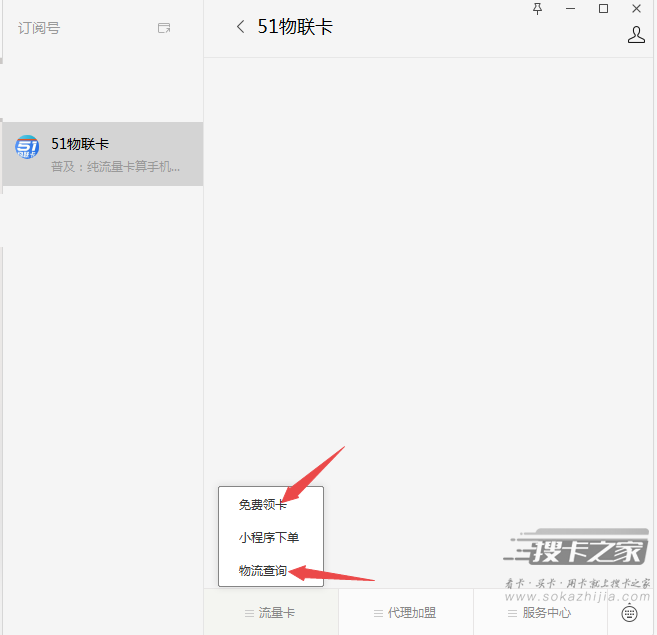Open the 流量卡 bottom menu
This screenshot has width=657, height=635.
[271, 613]
